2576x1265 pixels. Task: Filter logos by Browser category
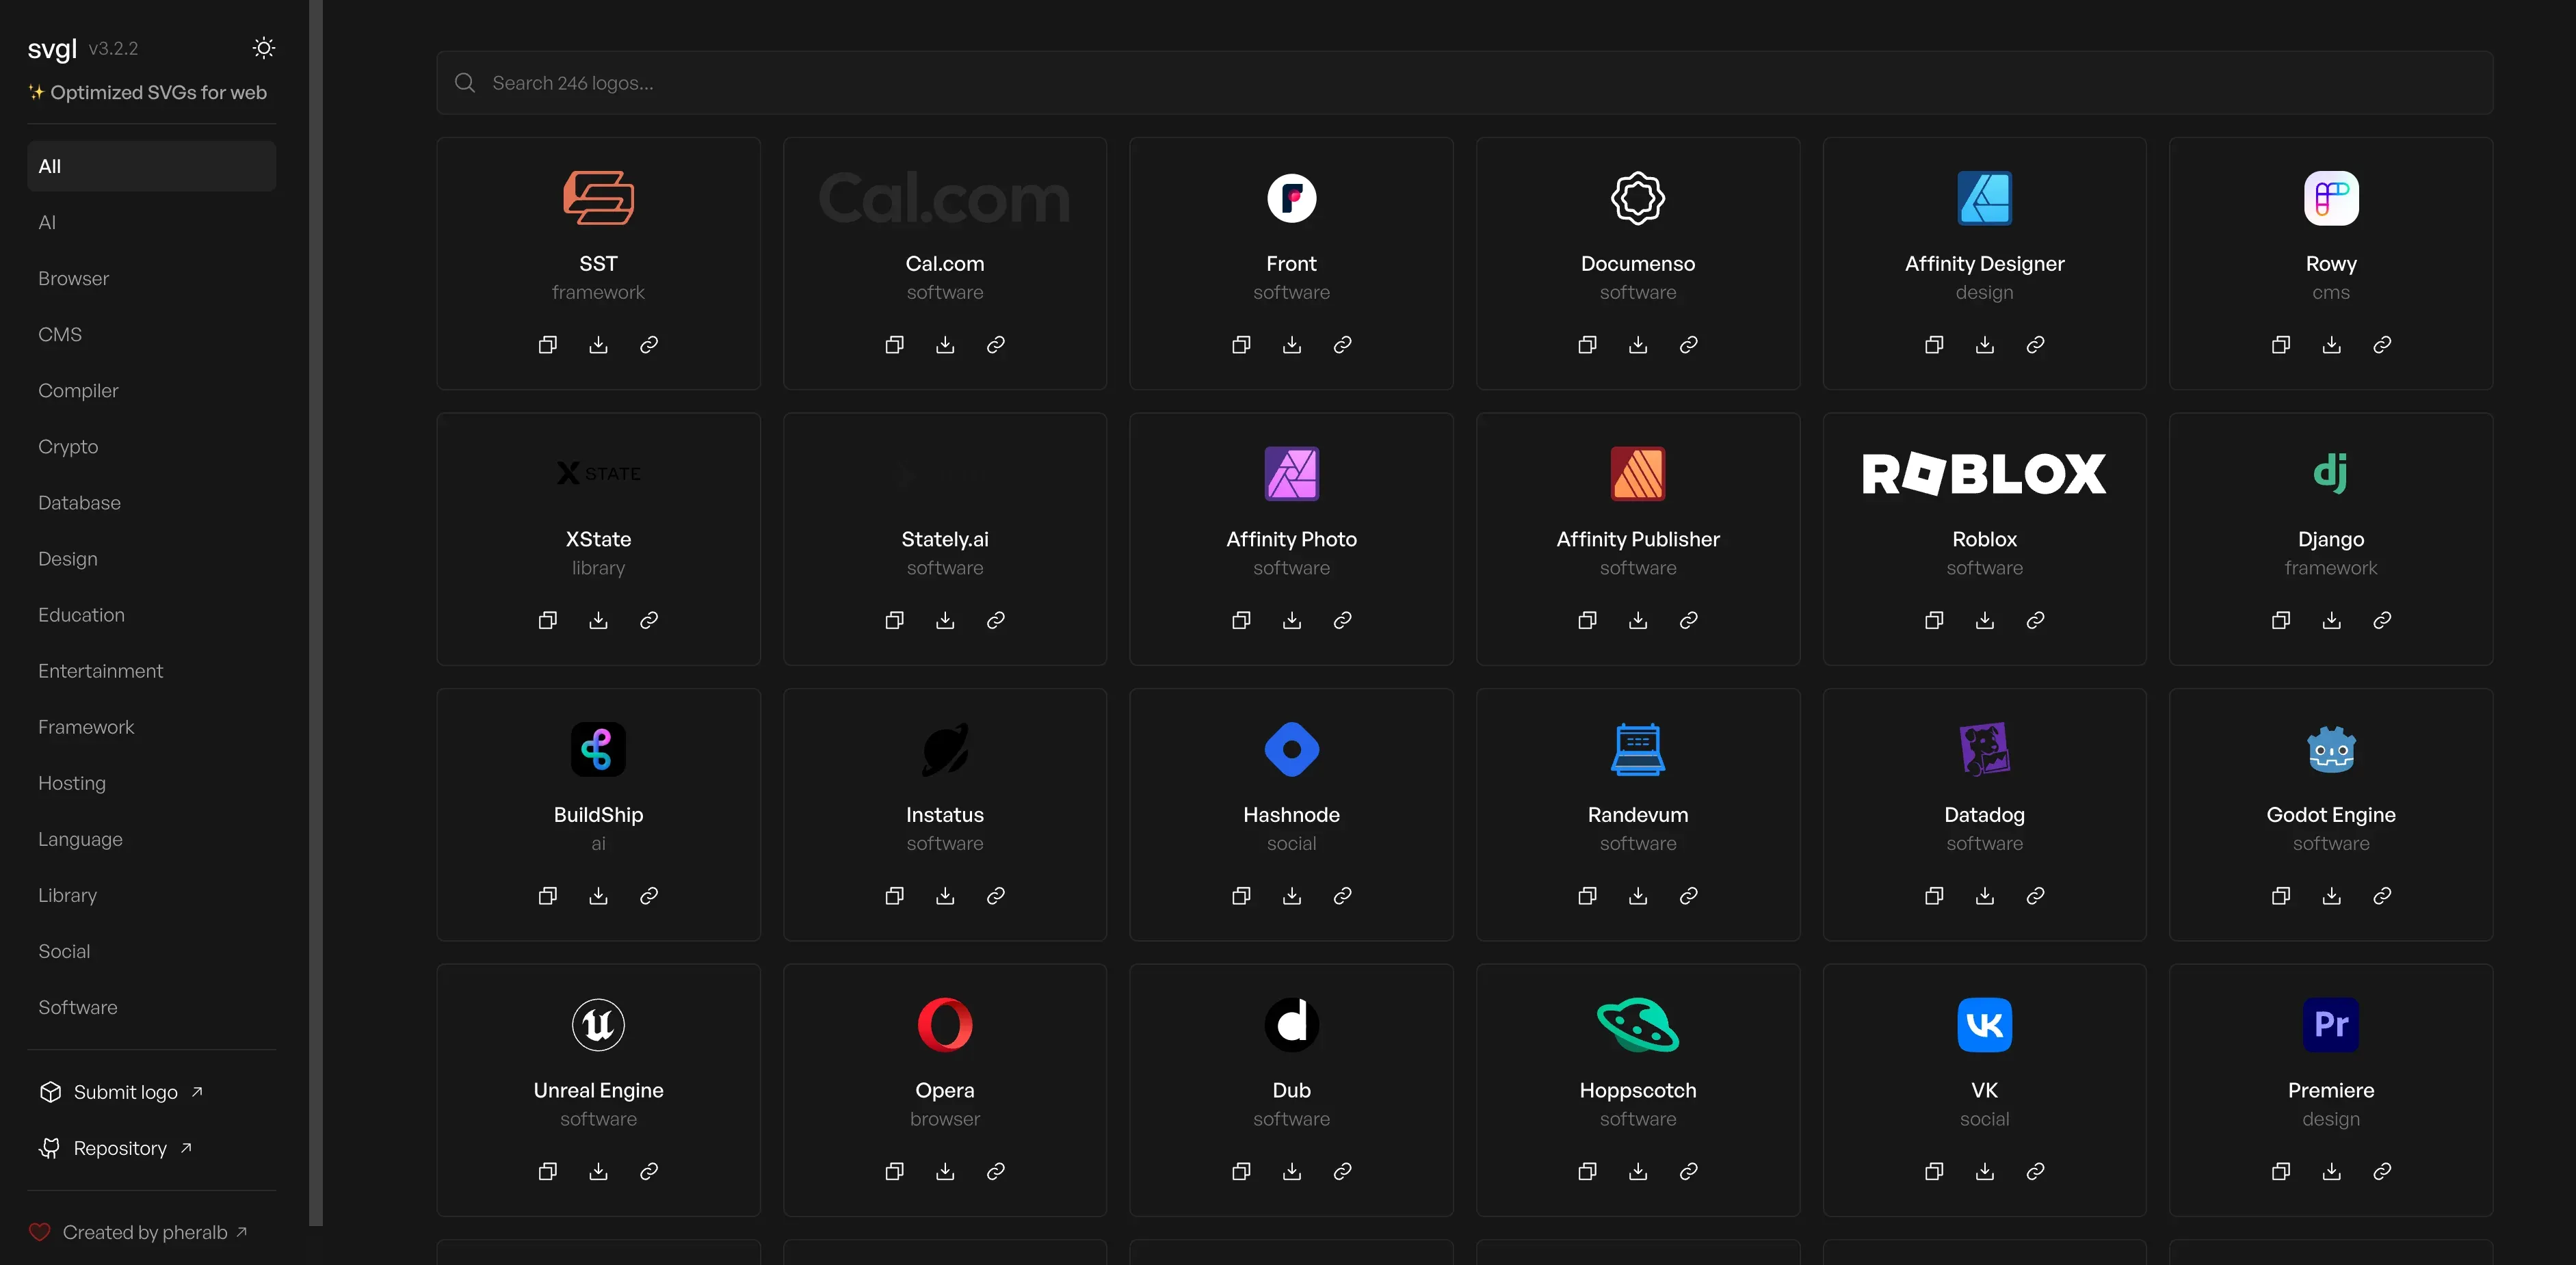(152, 278)
